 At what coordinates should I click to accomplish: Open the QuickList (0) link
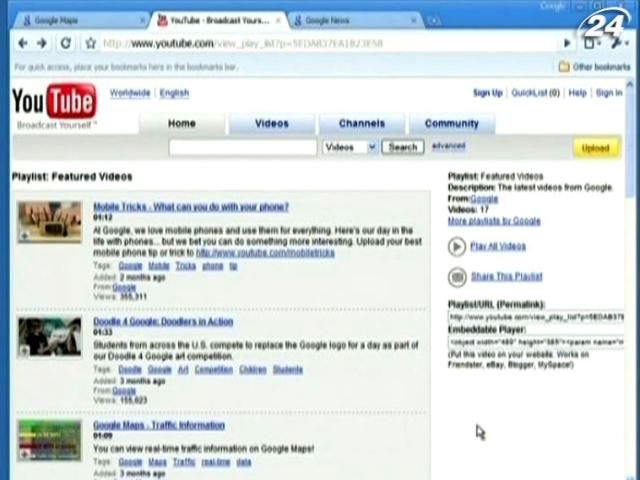(536, 93)
